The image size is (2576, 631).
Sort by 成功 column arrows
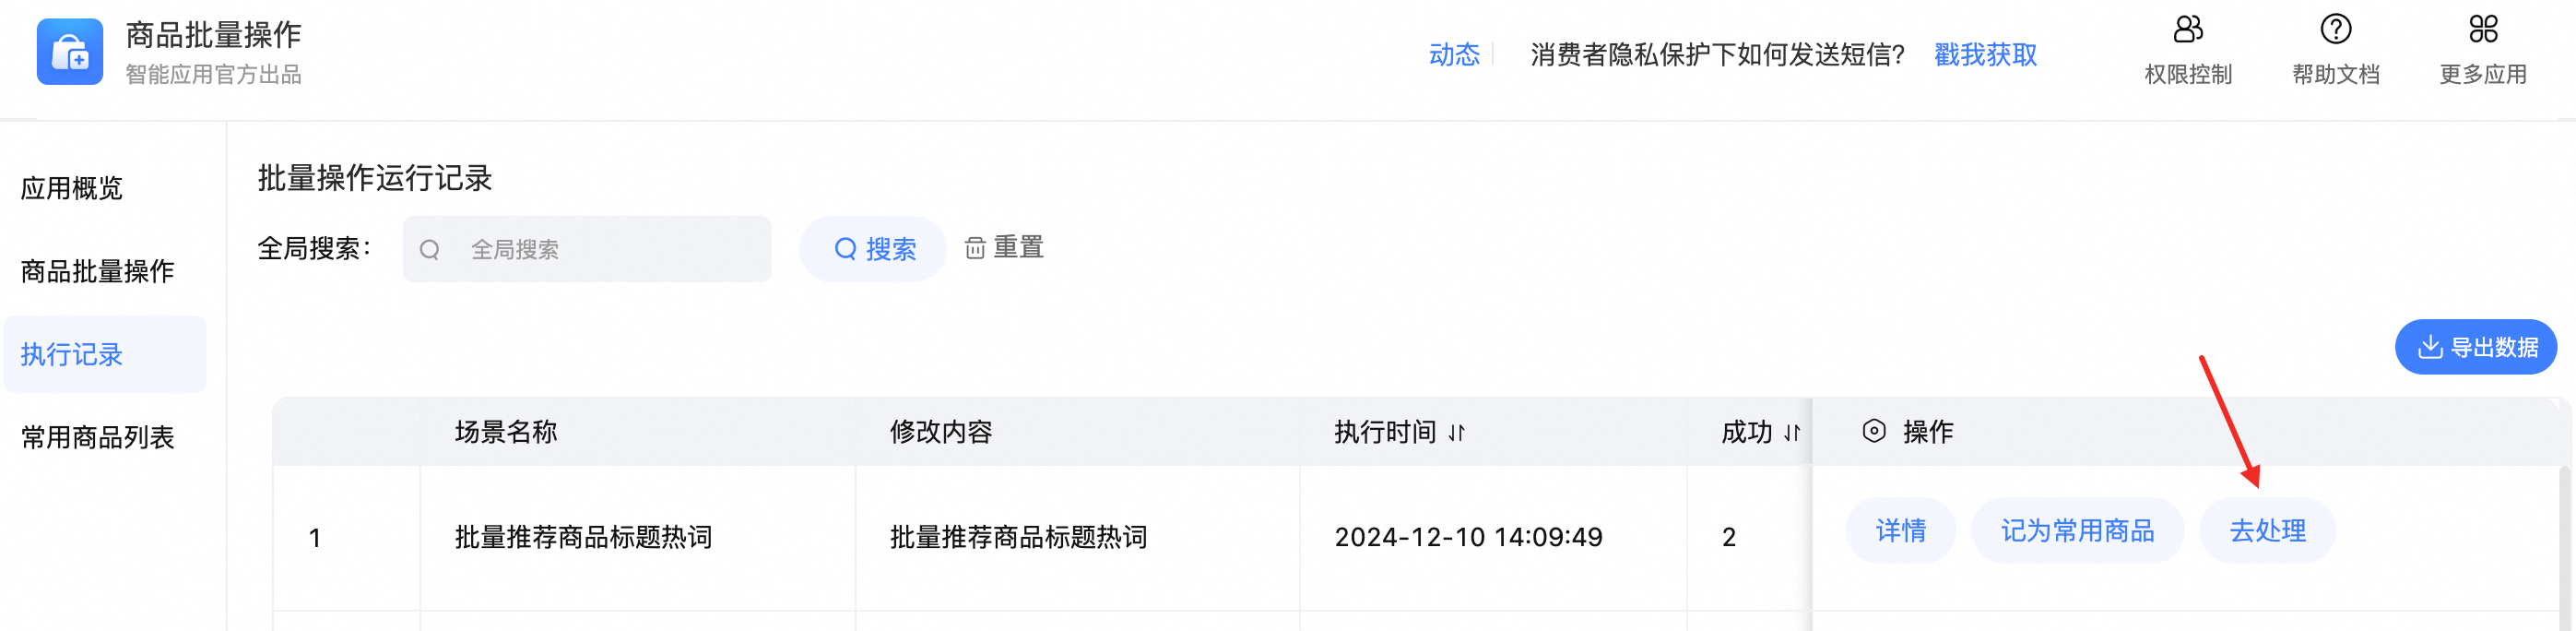click(x=1791, y=433)
